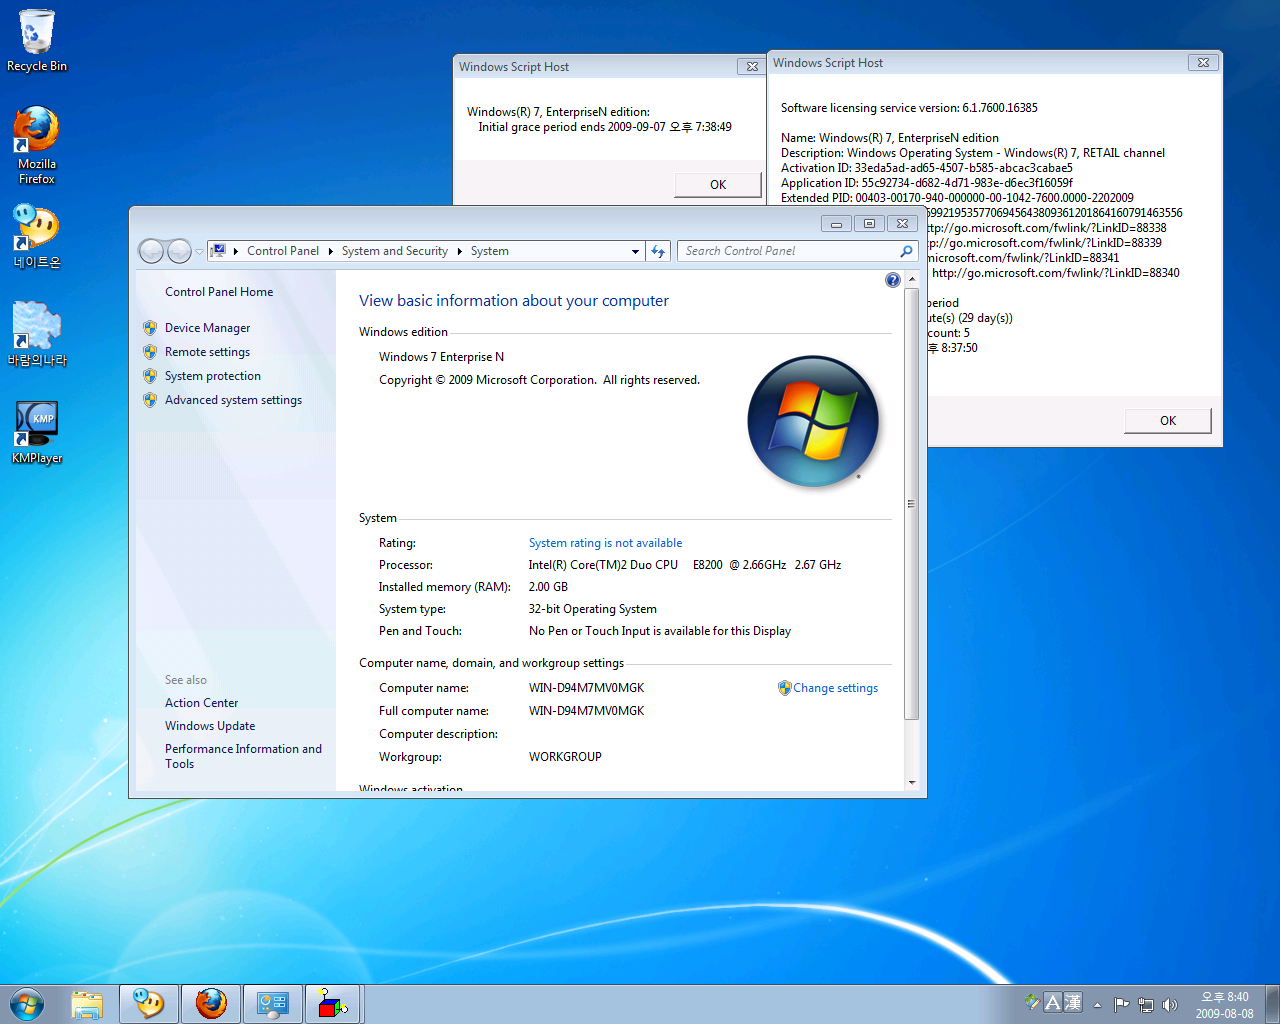The height and width of the screenshot is (1024, 1280).
Task: Click the Forward navigation arrow
Action: (x=179, y=251)
